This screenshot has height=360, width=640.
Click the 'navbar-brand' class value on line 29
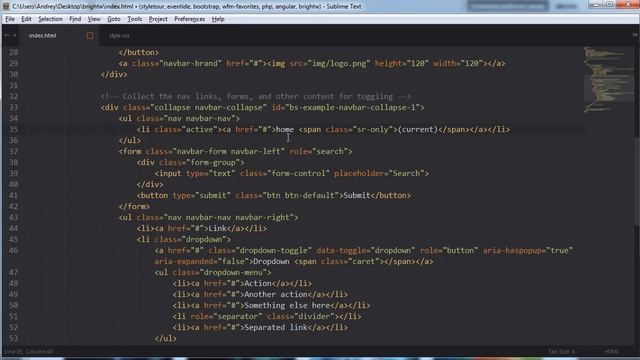click(191, 63)
